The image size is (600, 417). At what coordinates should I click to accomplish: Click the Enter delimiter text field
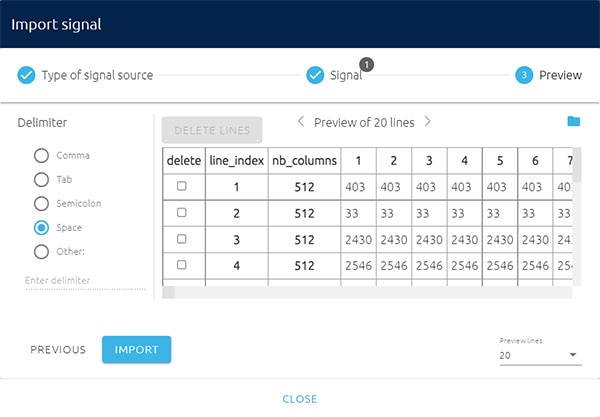tap(85, 281)
